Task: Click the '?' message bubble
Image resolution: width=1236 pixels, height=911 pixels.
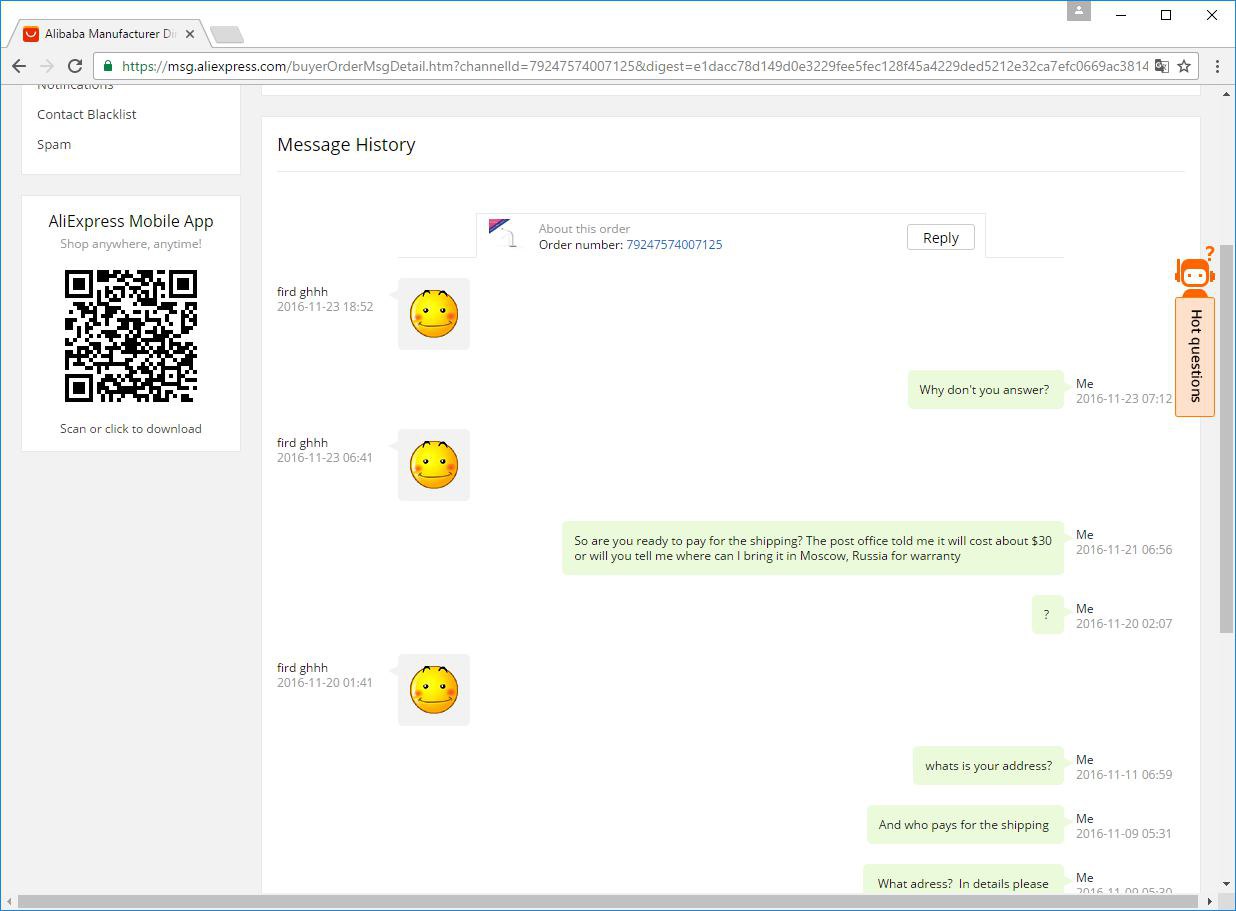Action: tap(1047, 615)
